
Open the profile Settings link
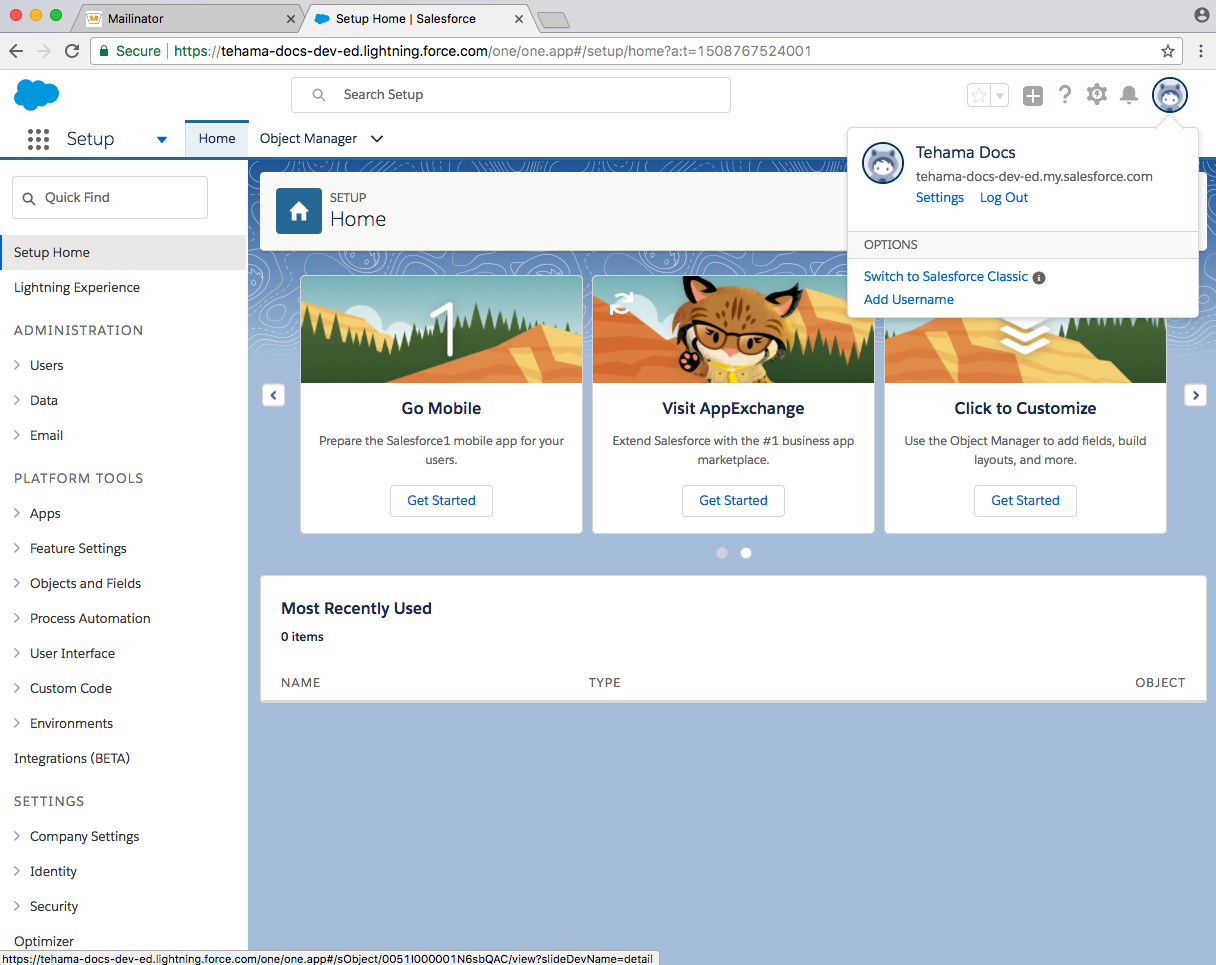point(940,198)
